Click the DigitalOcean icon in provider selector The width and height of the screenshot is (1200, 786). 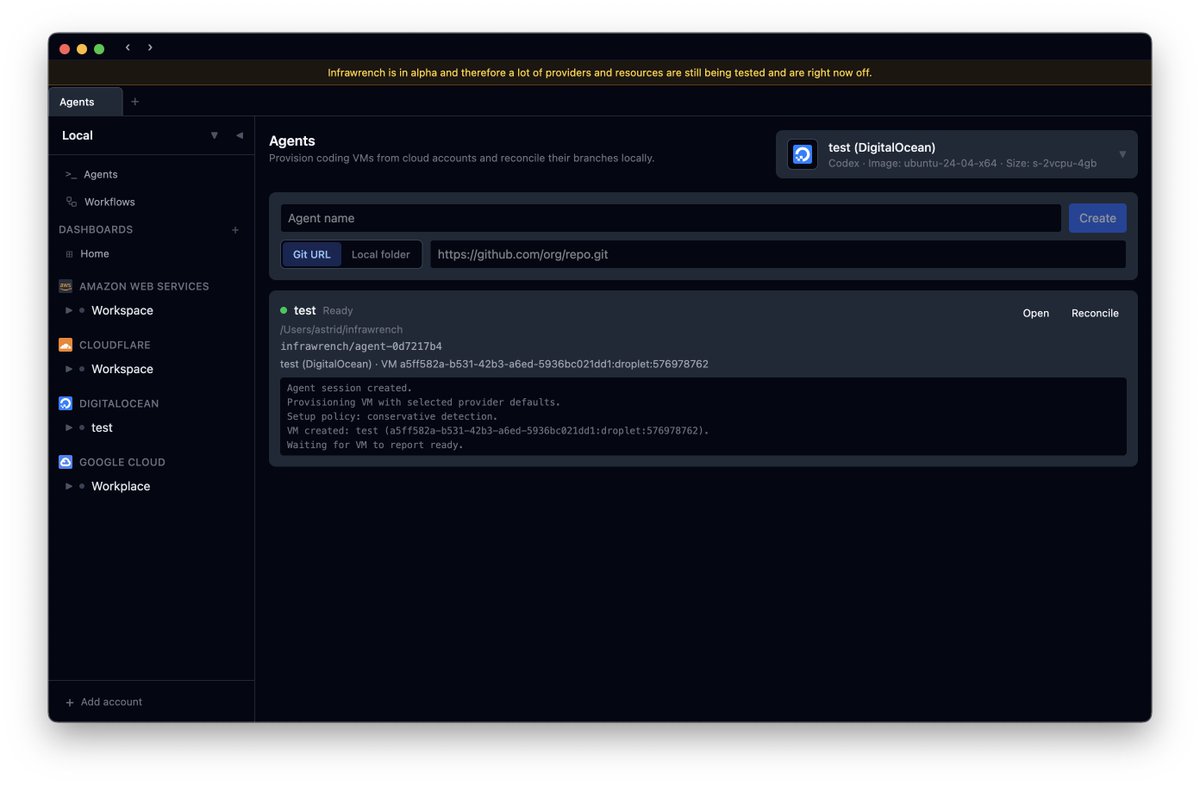(802, 154)
